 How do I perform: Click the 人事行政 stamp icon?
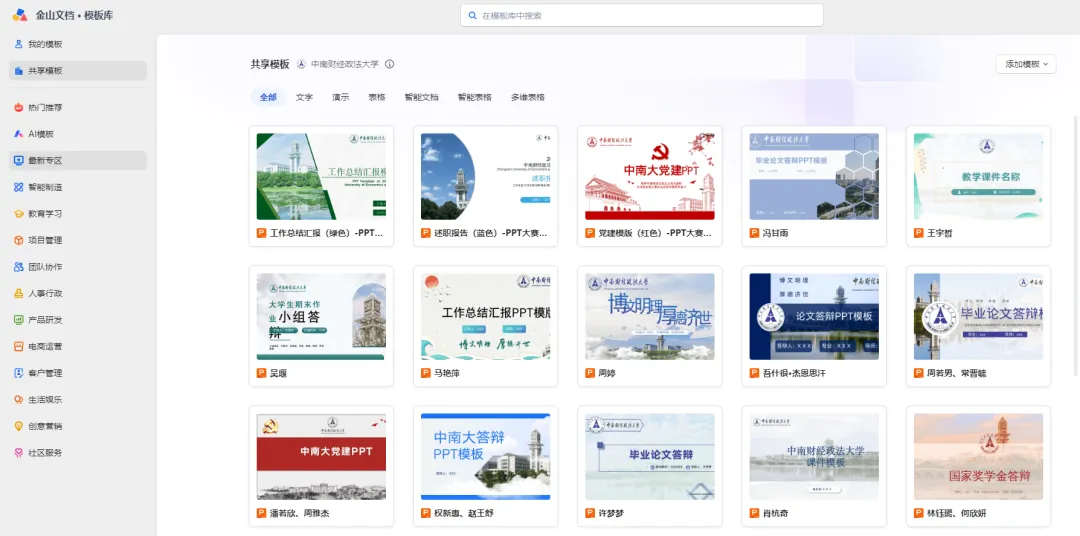[x=19, y=293]
